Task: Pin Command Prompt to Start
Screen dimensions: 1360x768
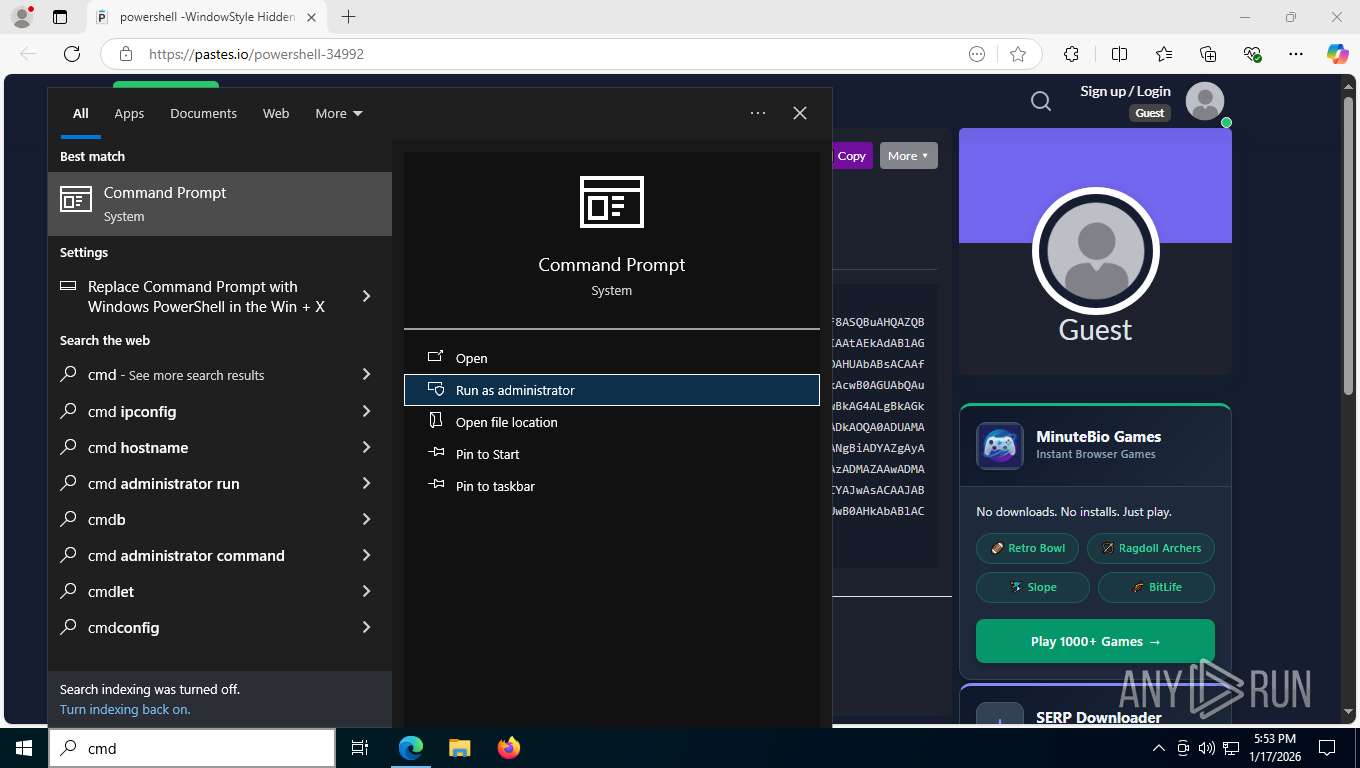Action: pyautogui.click(x=612, y=454)
